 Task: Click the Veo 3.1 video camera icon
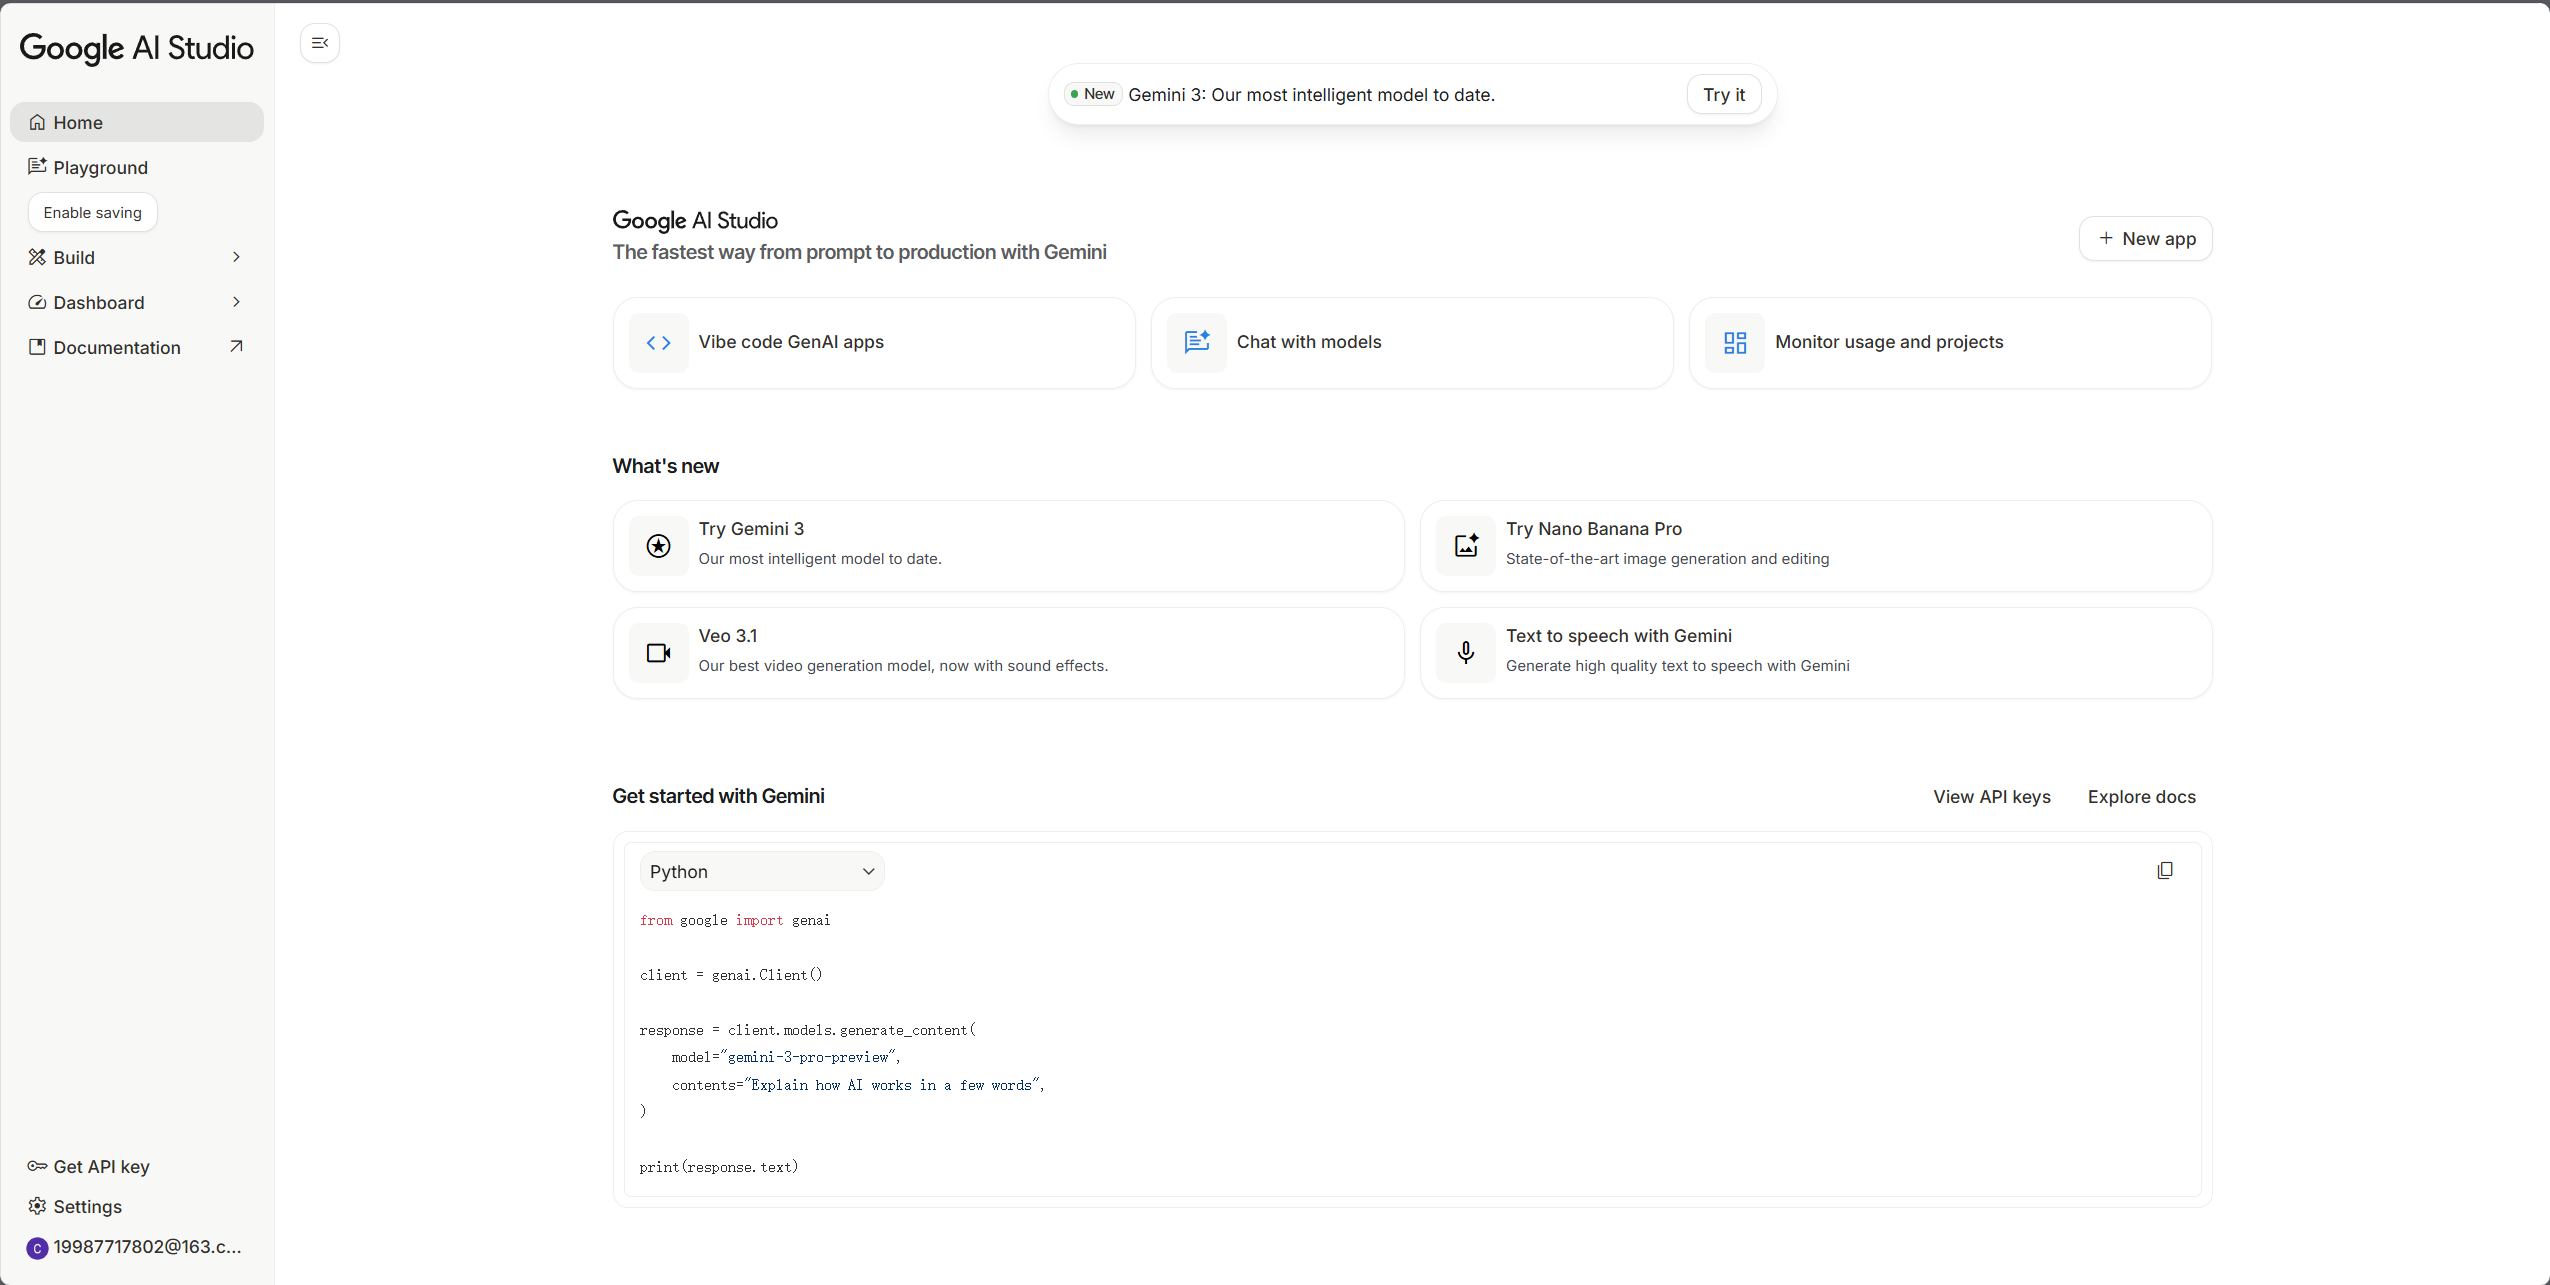coord(658,653)
